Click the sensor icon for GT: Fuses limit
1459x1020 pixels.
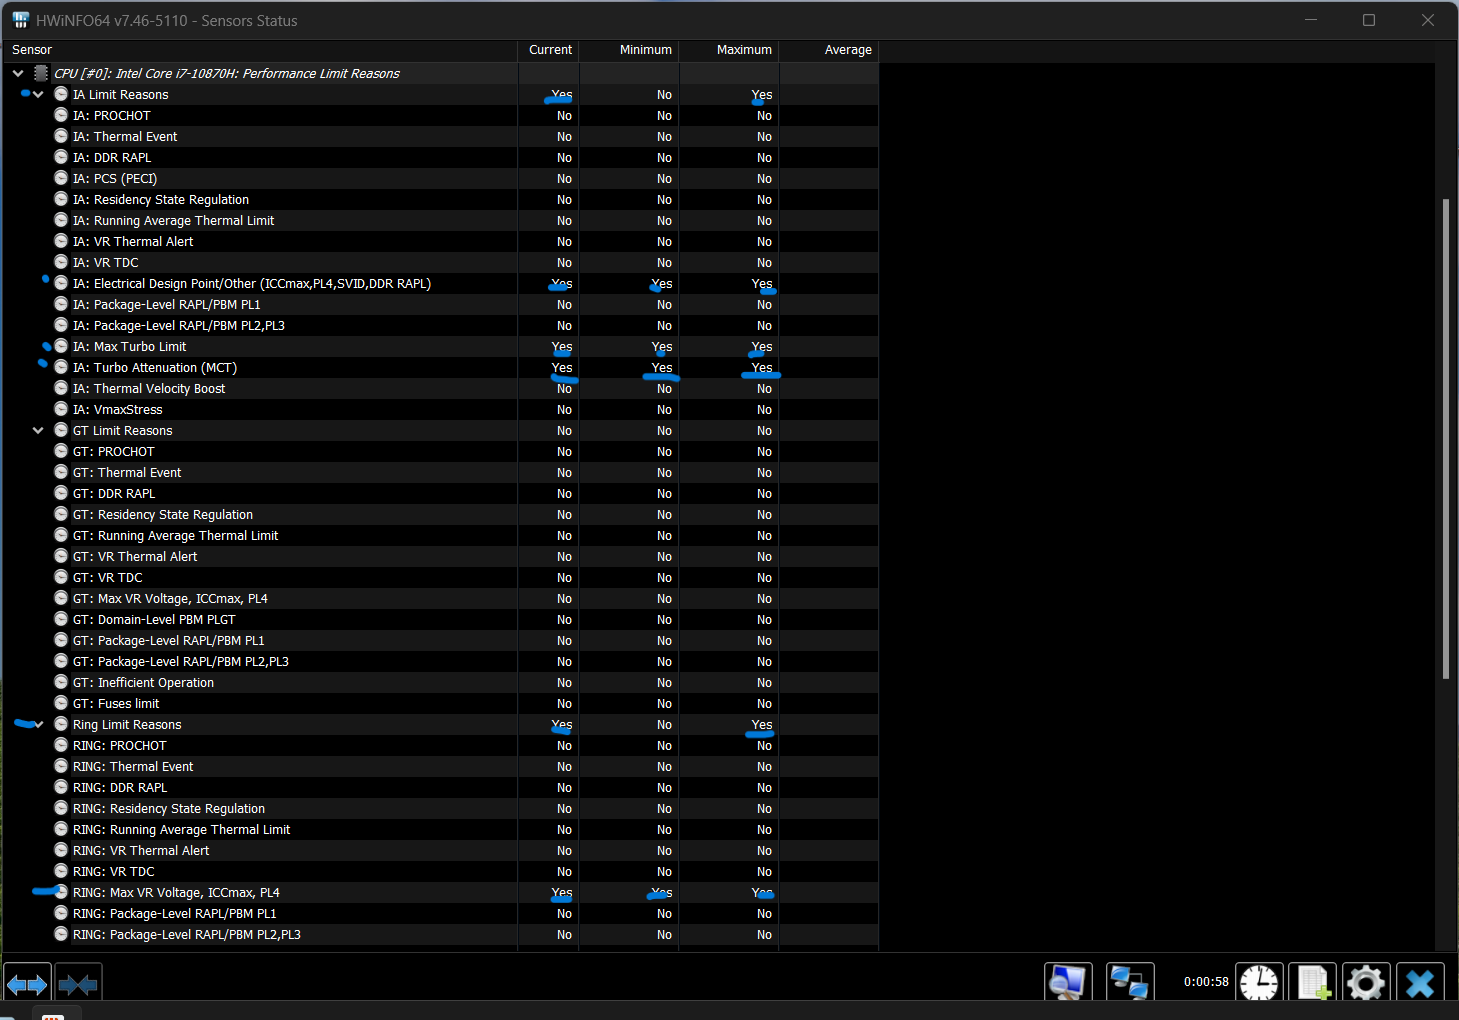pos(61,703)
